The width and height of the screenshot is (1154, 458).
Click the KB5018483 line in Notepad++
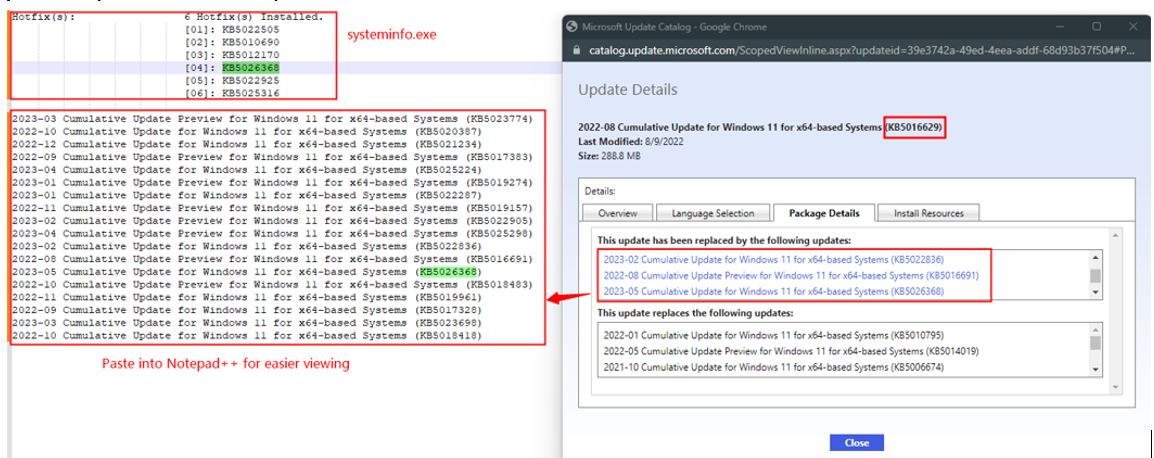pos(272,284)
